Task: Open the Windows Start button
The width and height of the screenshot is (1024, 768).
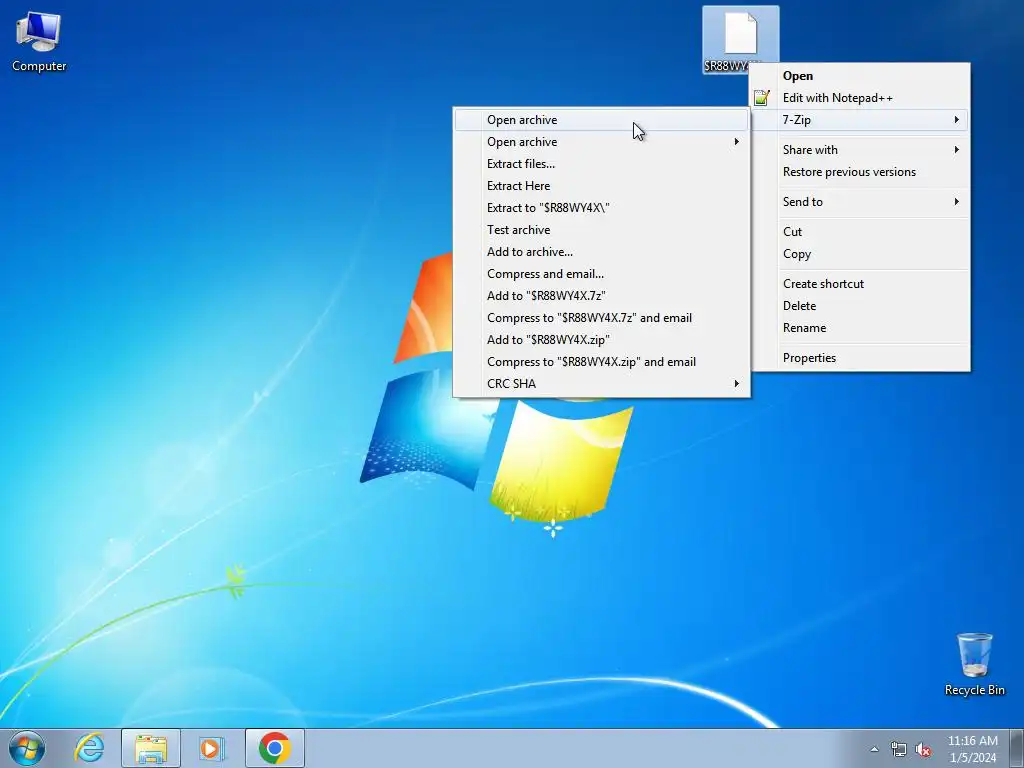Action: pyautogui.click(x=27, y=748)
